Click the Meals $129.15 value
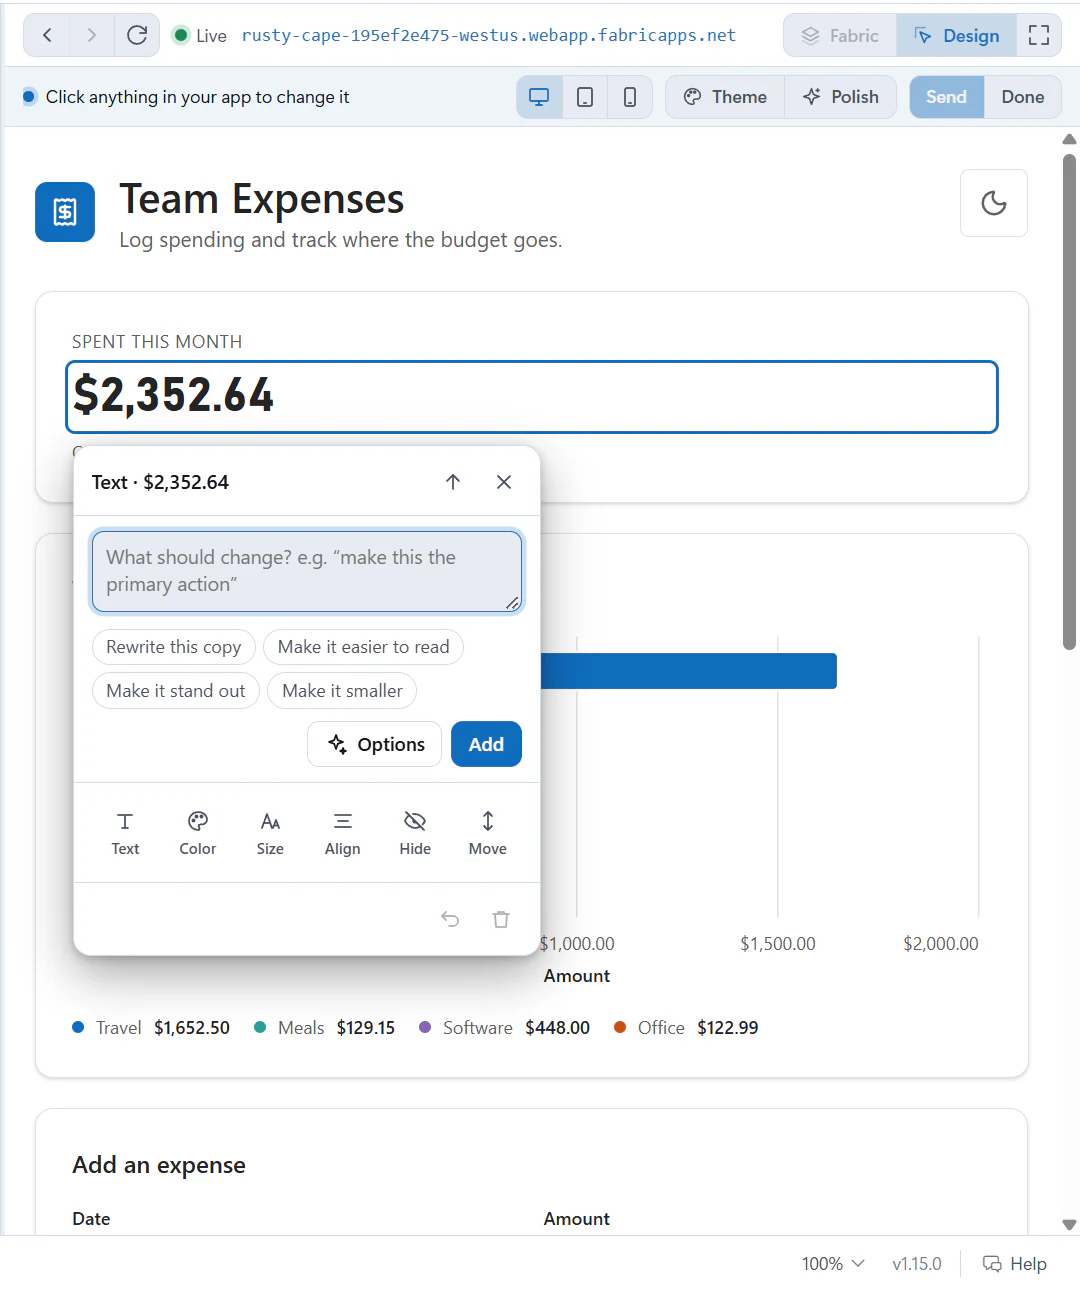 (x=366, y=1028)
